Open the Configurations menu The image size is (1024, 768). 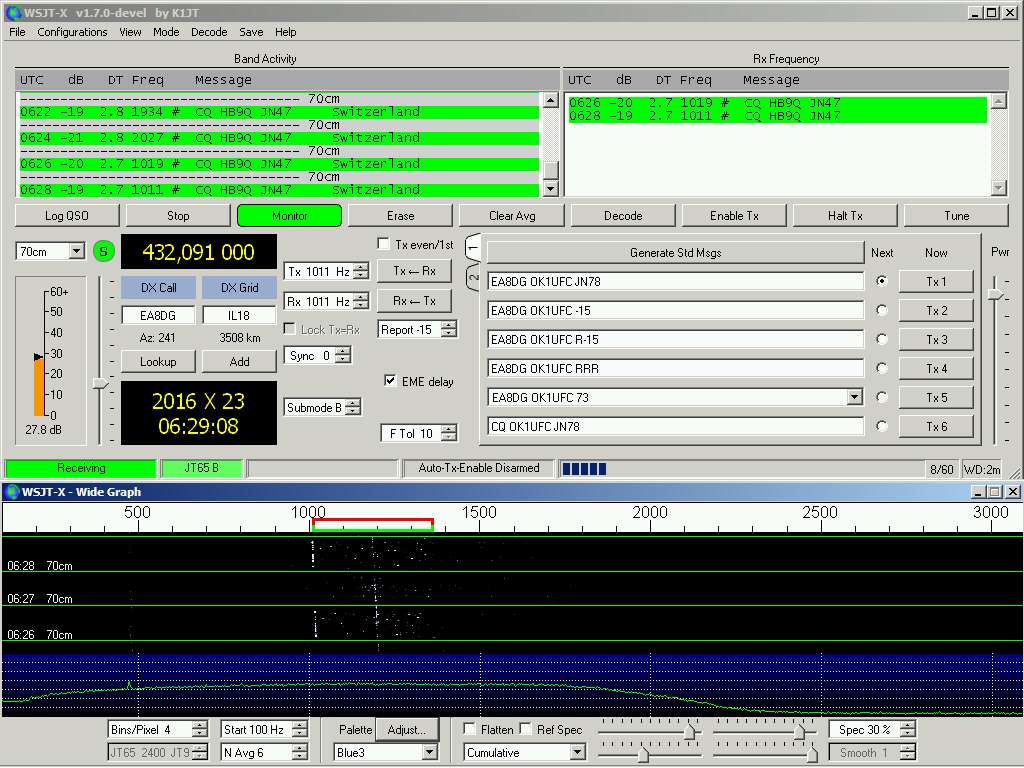pos(72,32)
